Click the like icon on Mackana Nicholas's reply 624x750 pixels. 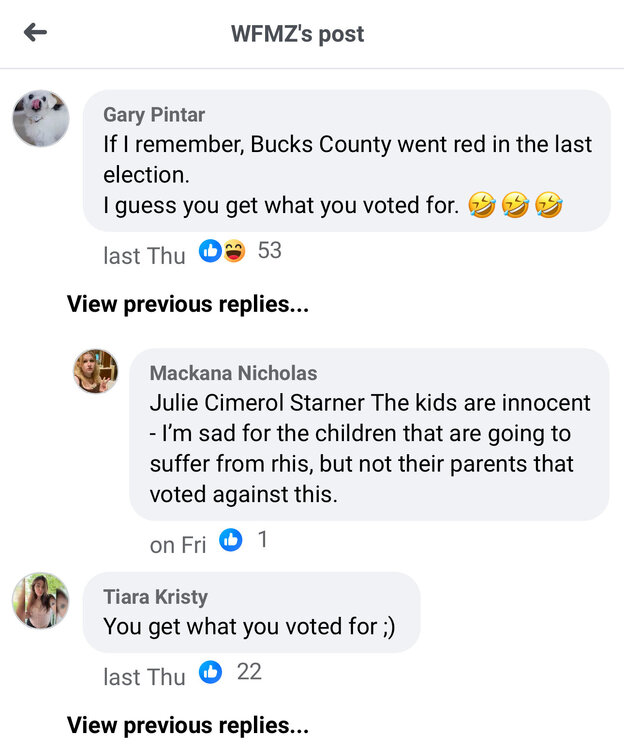point(231,540)
